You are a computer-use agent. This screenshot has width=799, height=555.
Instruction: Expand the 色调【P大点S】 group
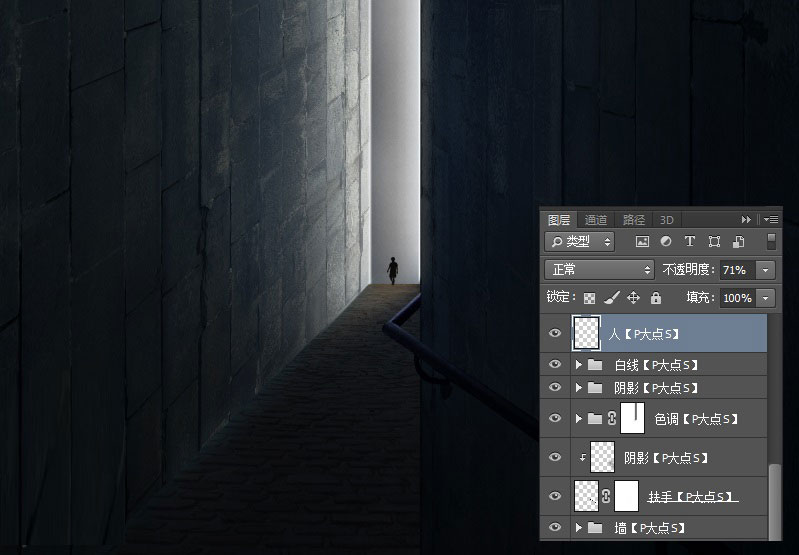point(579,418)
